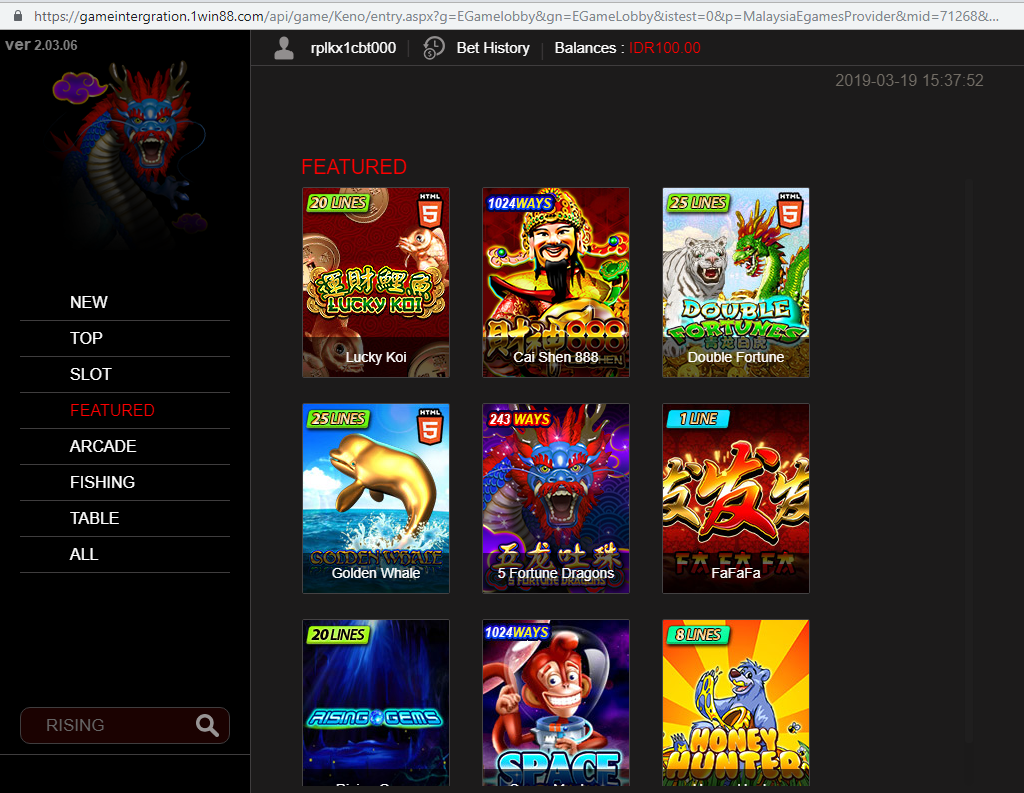Open Bet History

493,48
